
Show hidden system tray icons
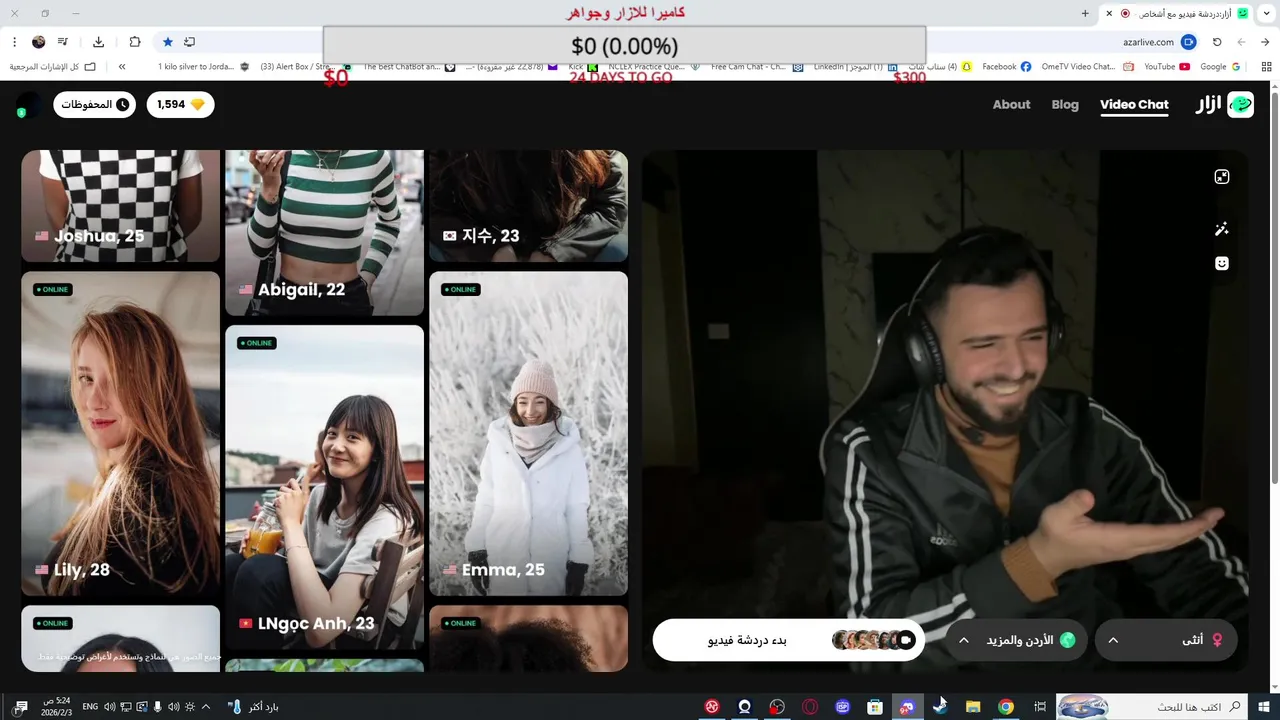(x=206, y=707)
